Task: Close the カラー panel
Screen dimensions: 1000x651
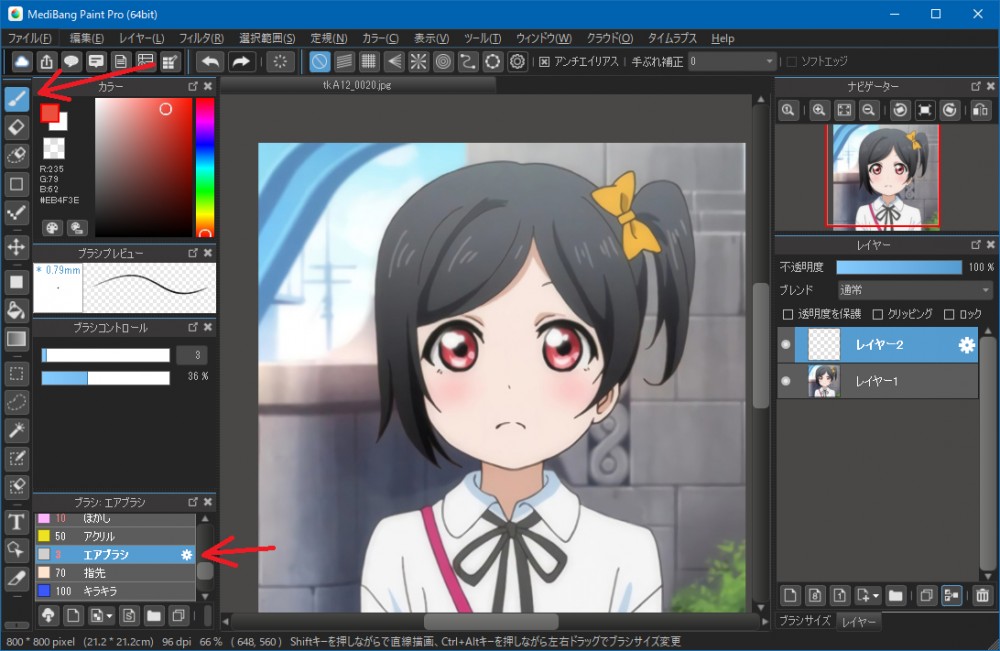Action: click(208, 86)
